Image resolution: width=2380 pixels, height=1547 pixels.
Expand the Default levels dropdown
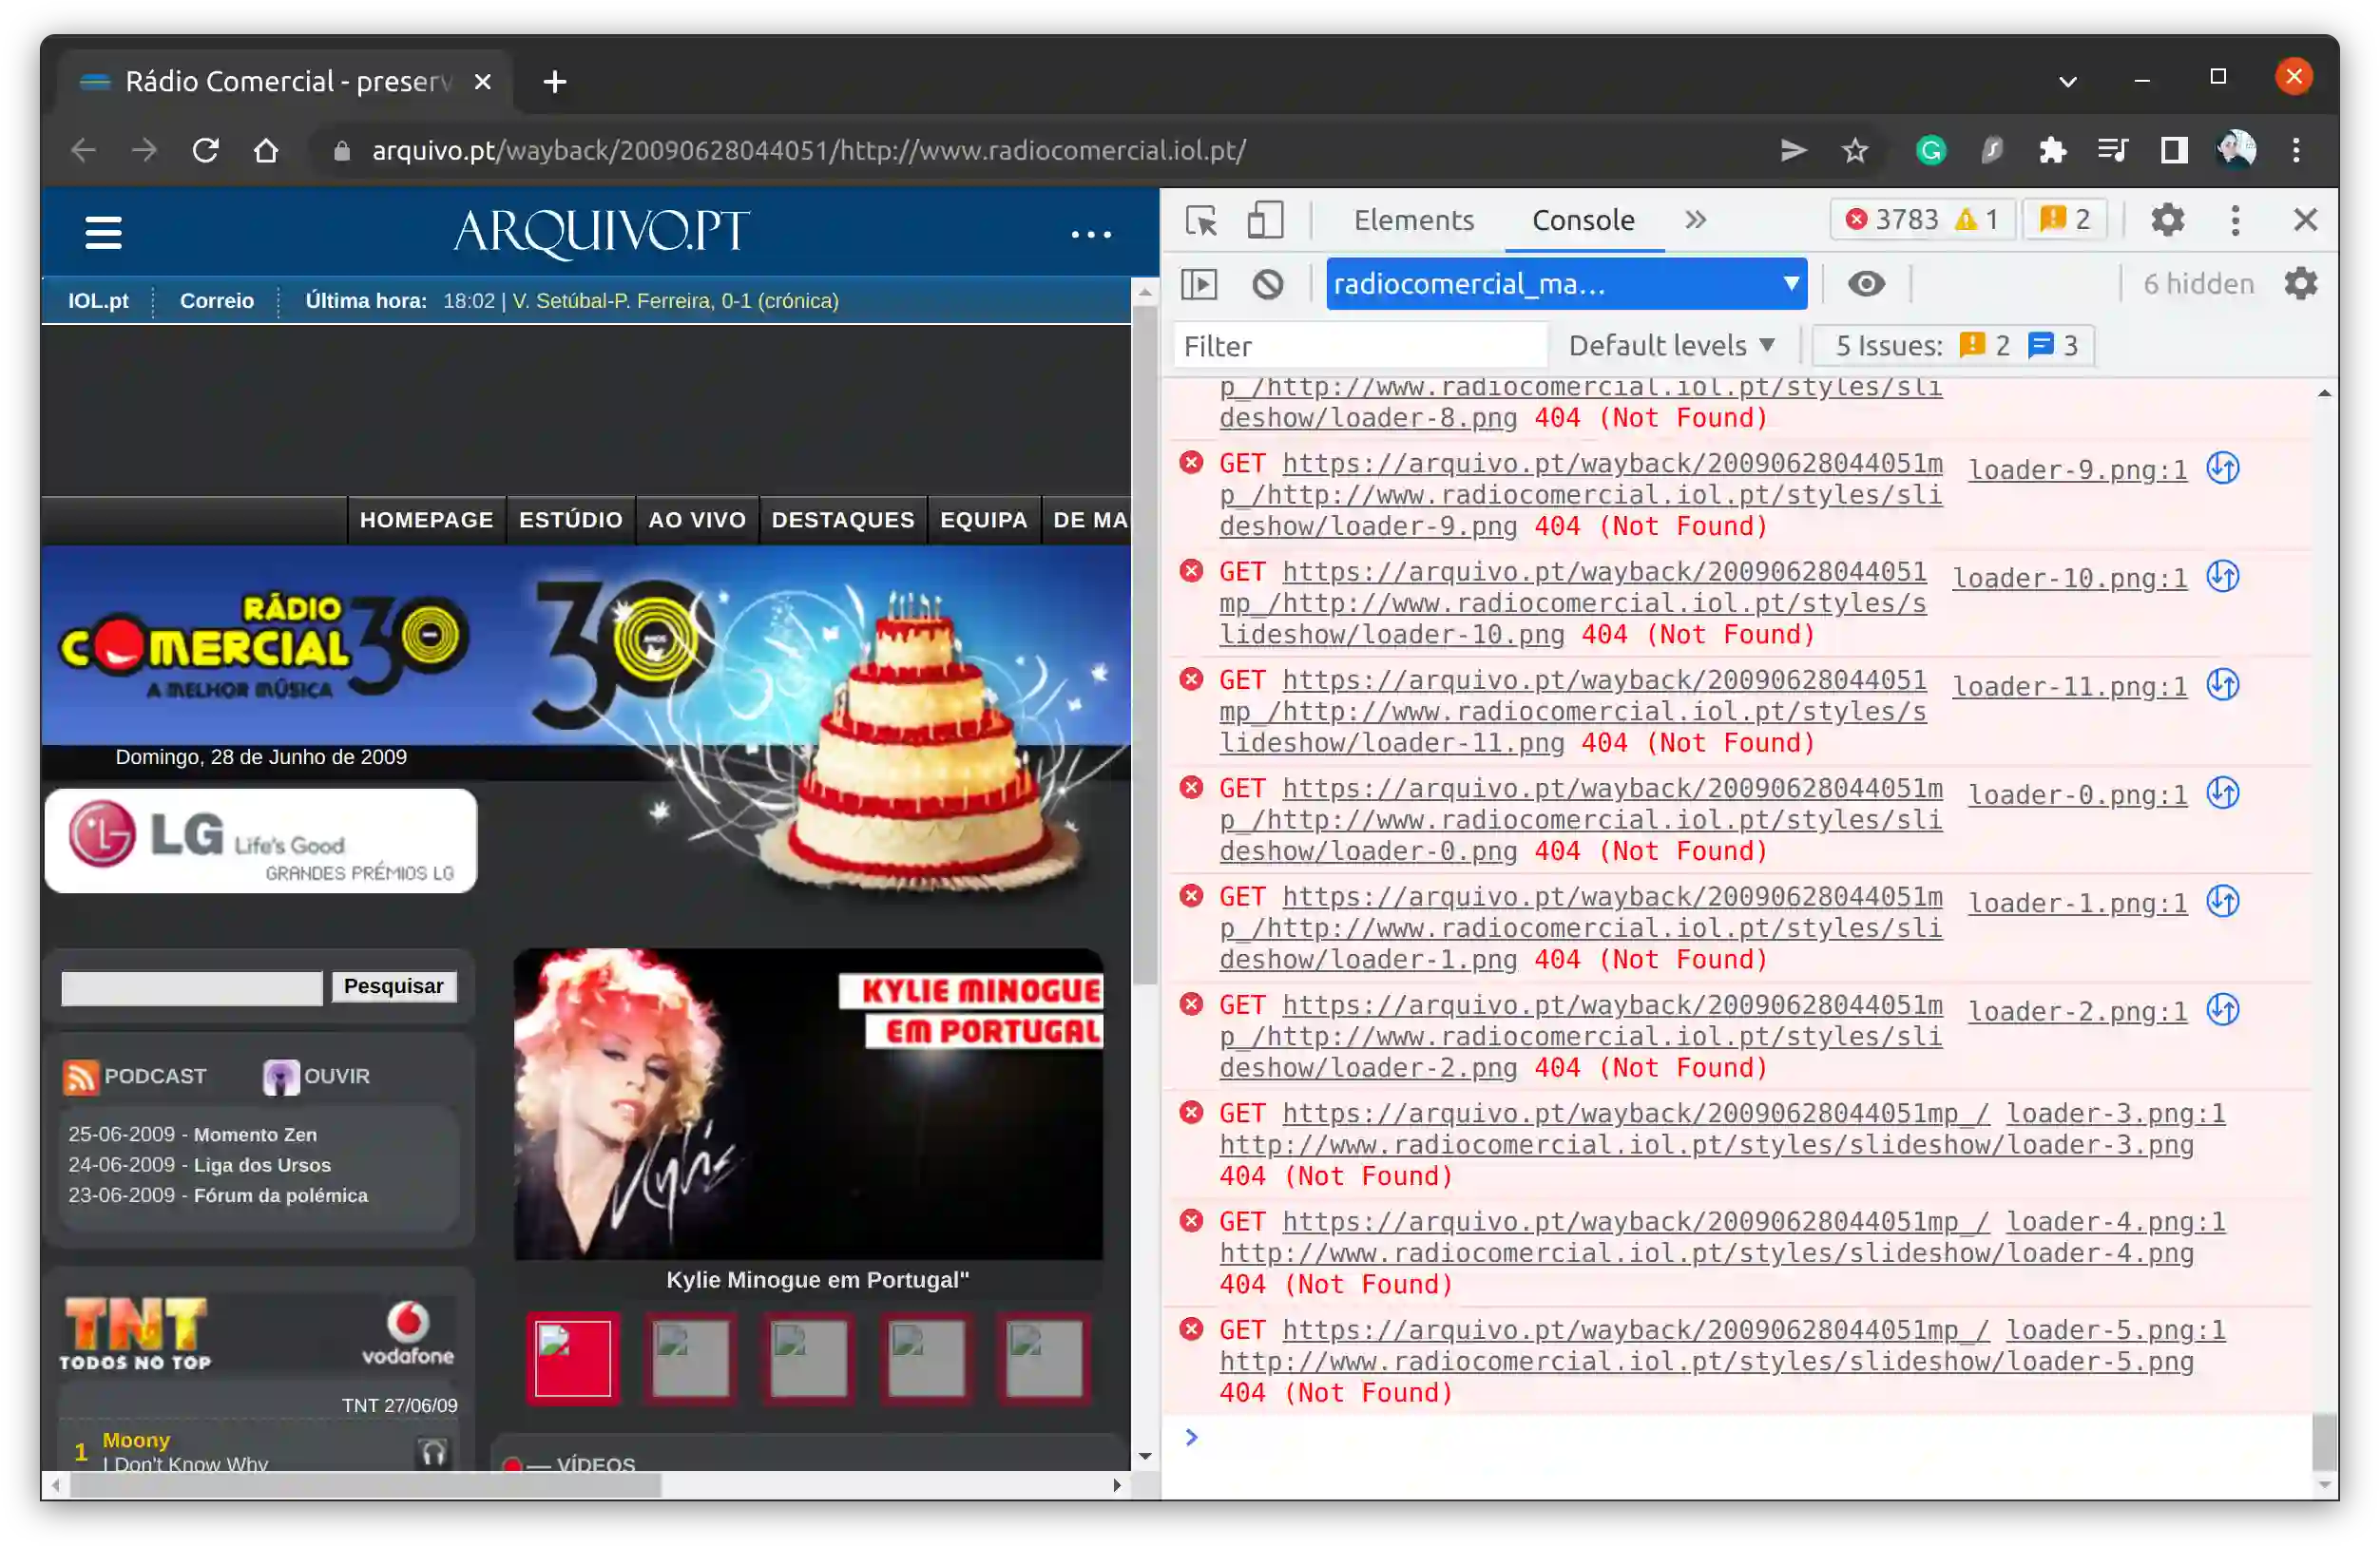click(x=1671, y=346)
